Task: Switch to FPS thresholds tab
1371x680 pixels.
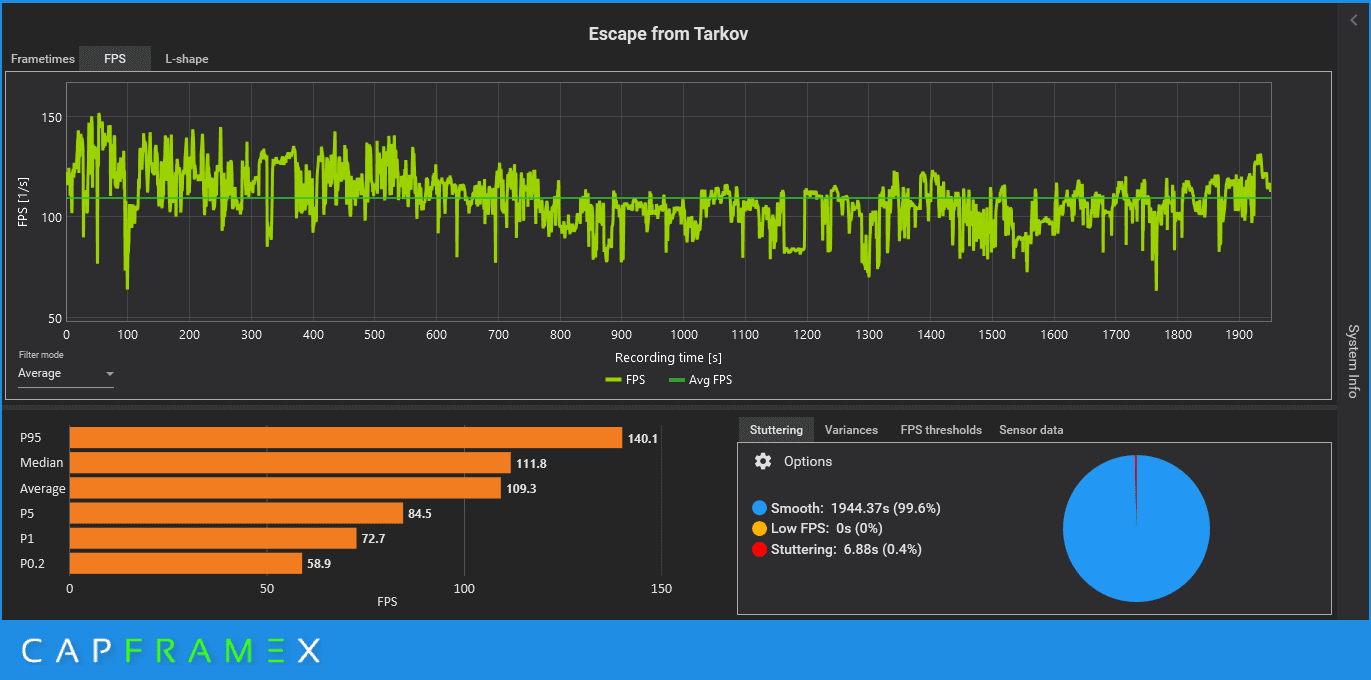Action: (941, 430)
